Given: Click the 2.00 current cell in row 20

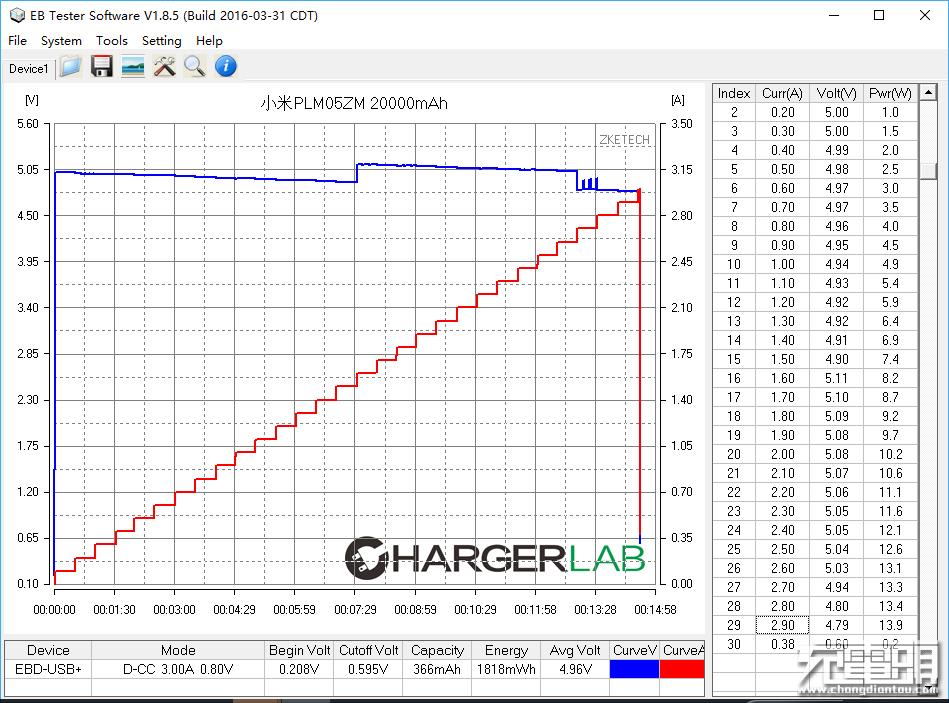Looking at the screenshot, I should pos(782,454).
